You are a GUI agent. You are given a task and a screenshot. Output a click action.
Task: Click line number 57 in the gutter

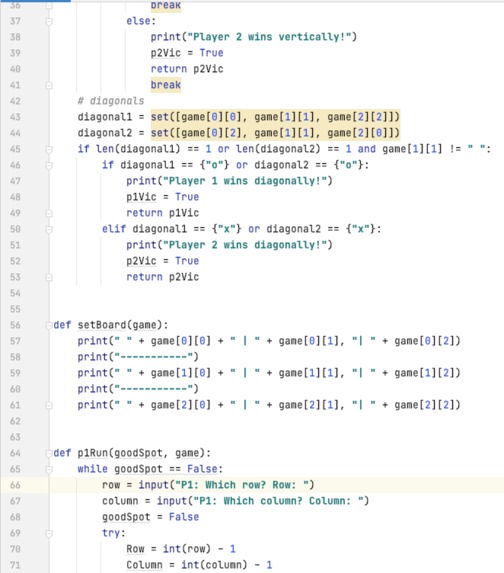point(15,341)
